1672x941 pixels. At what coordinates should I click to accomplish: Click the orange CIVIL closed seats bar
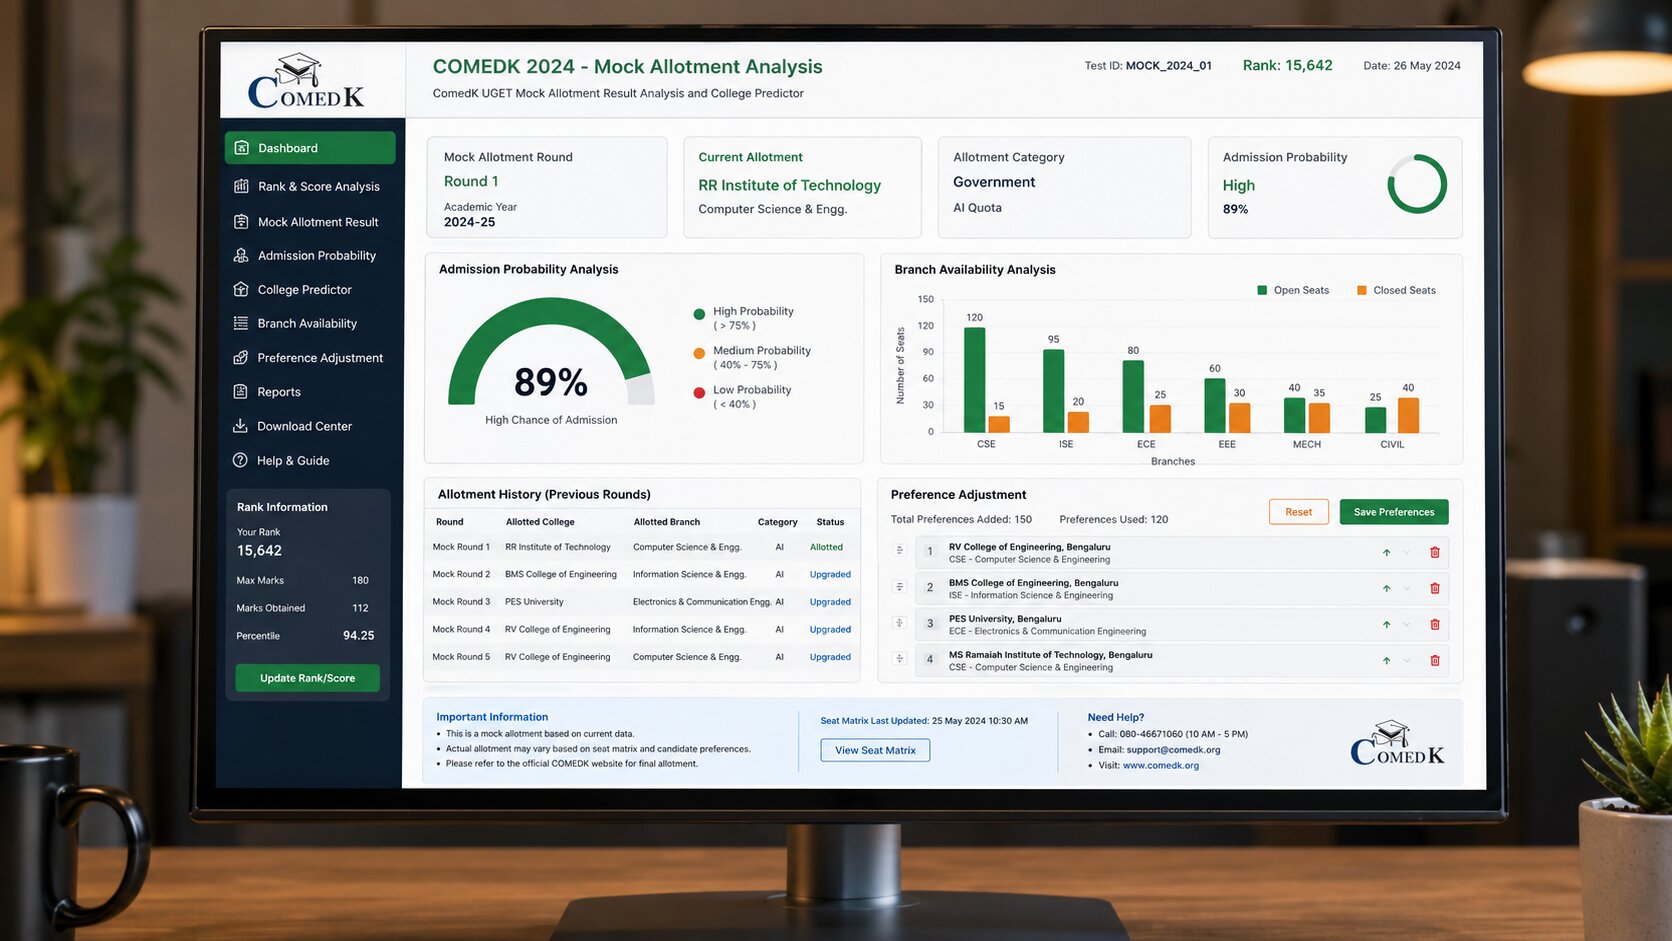coord(1408,415)
